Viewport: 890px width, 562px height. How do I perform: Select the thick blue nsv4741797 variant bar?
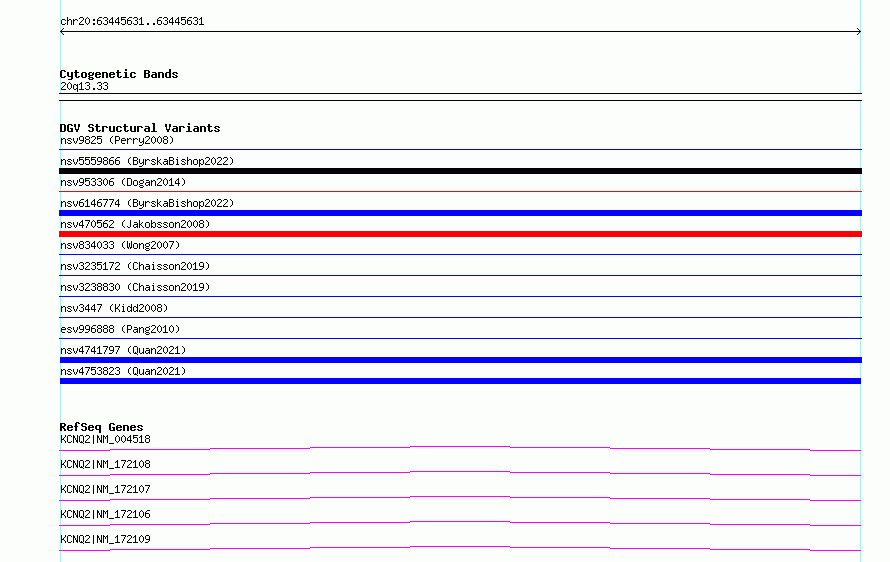click(460, 360)
